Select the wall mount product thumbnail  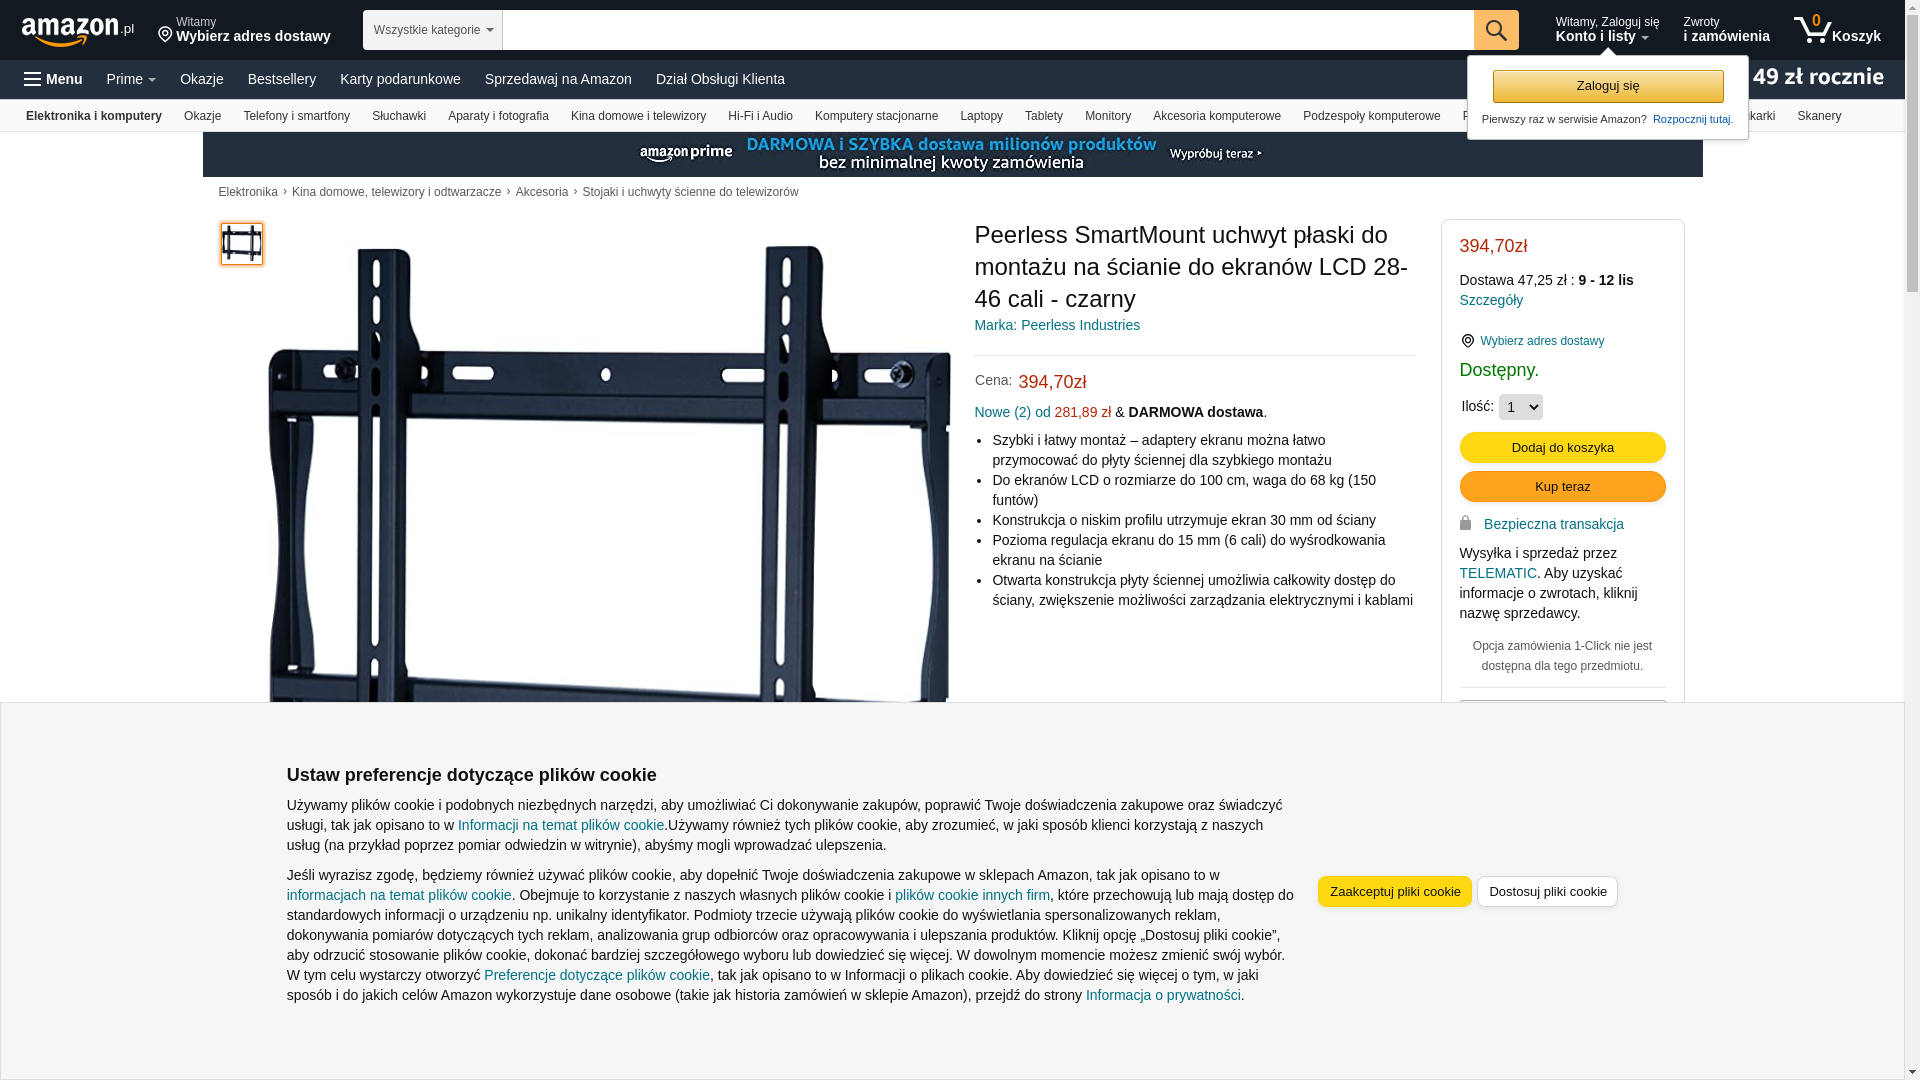point(242,244)
